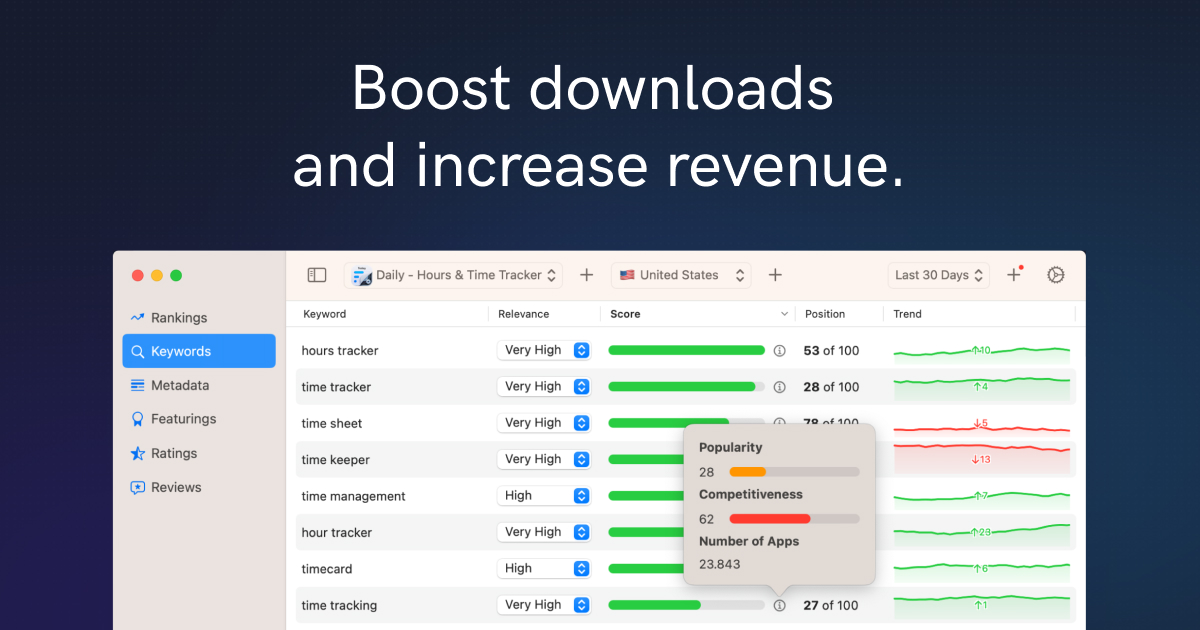Change time management relevance to Very High
The height and width of the screenshot is (630, 1200).
[x=544, y=495]
